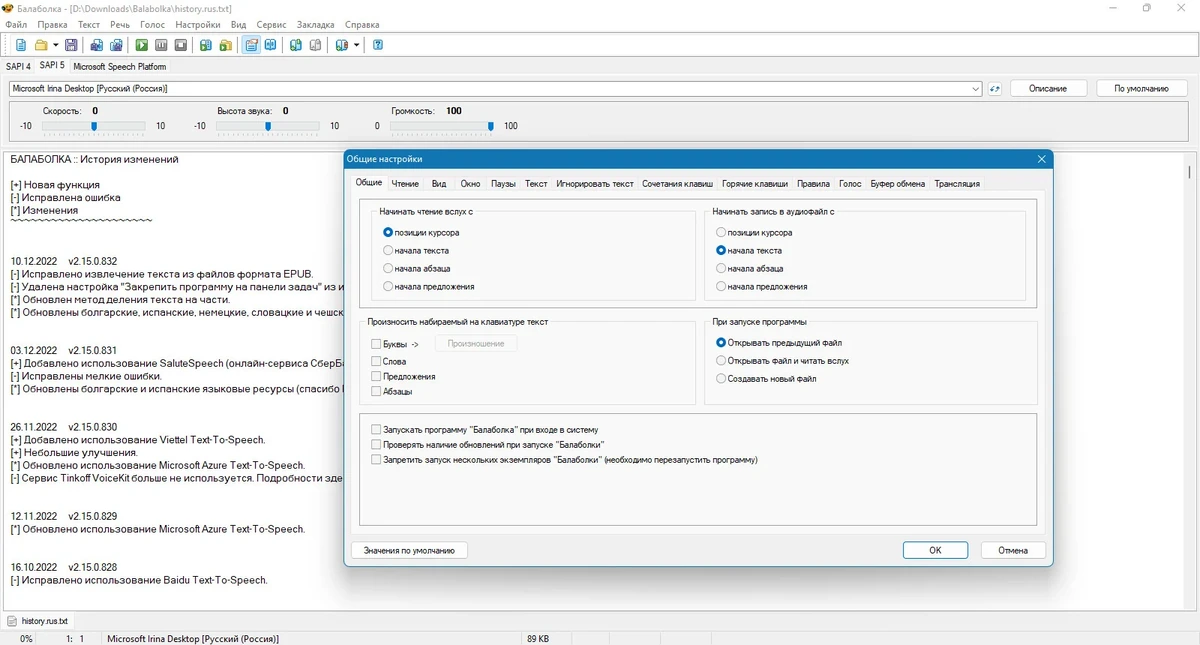Start reading aloud with green play icon

[x=142, y=45]
